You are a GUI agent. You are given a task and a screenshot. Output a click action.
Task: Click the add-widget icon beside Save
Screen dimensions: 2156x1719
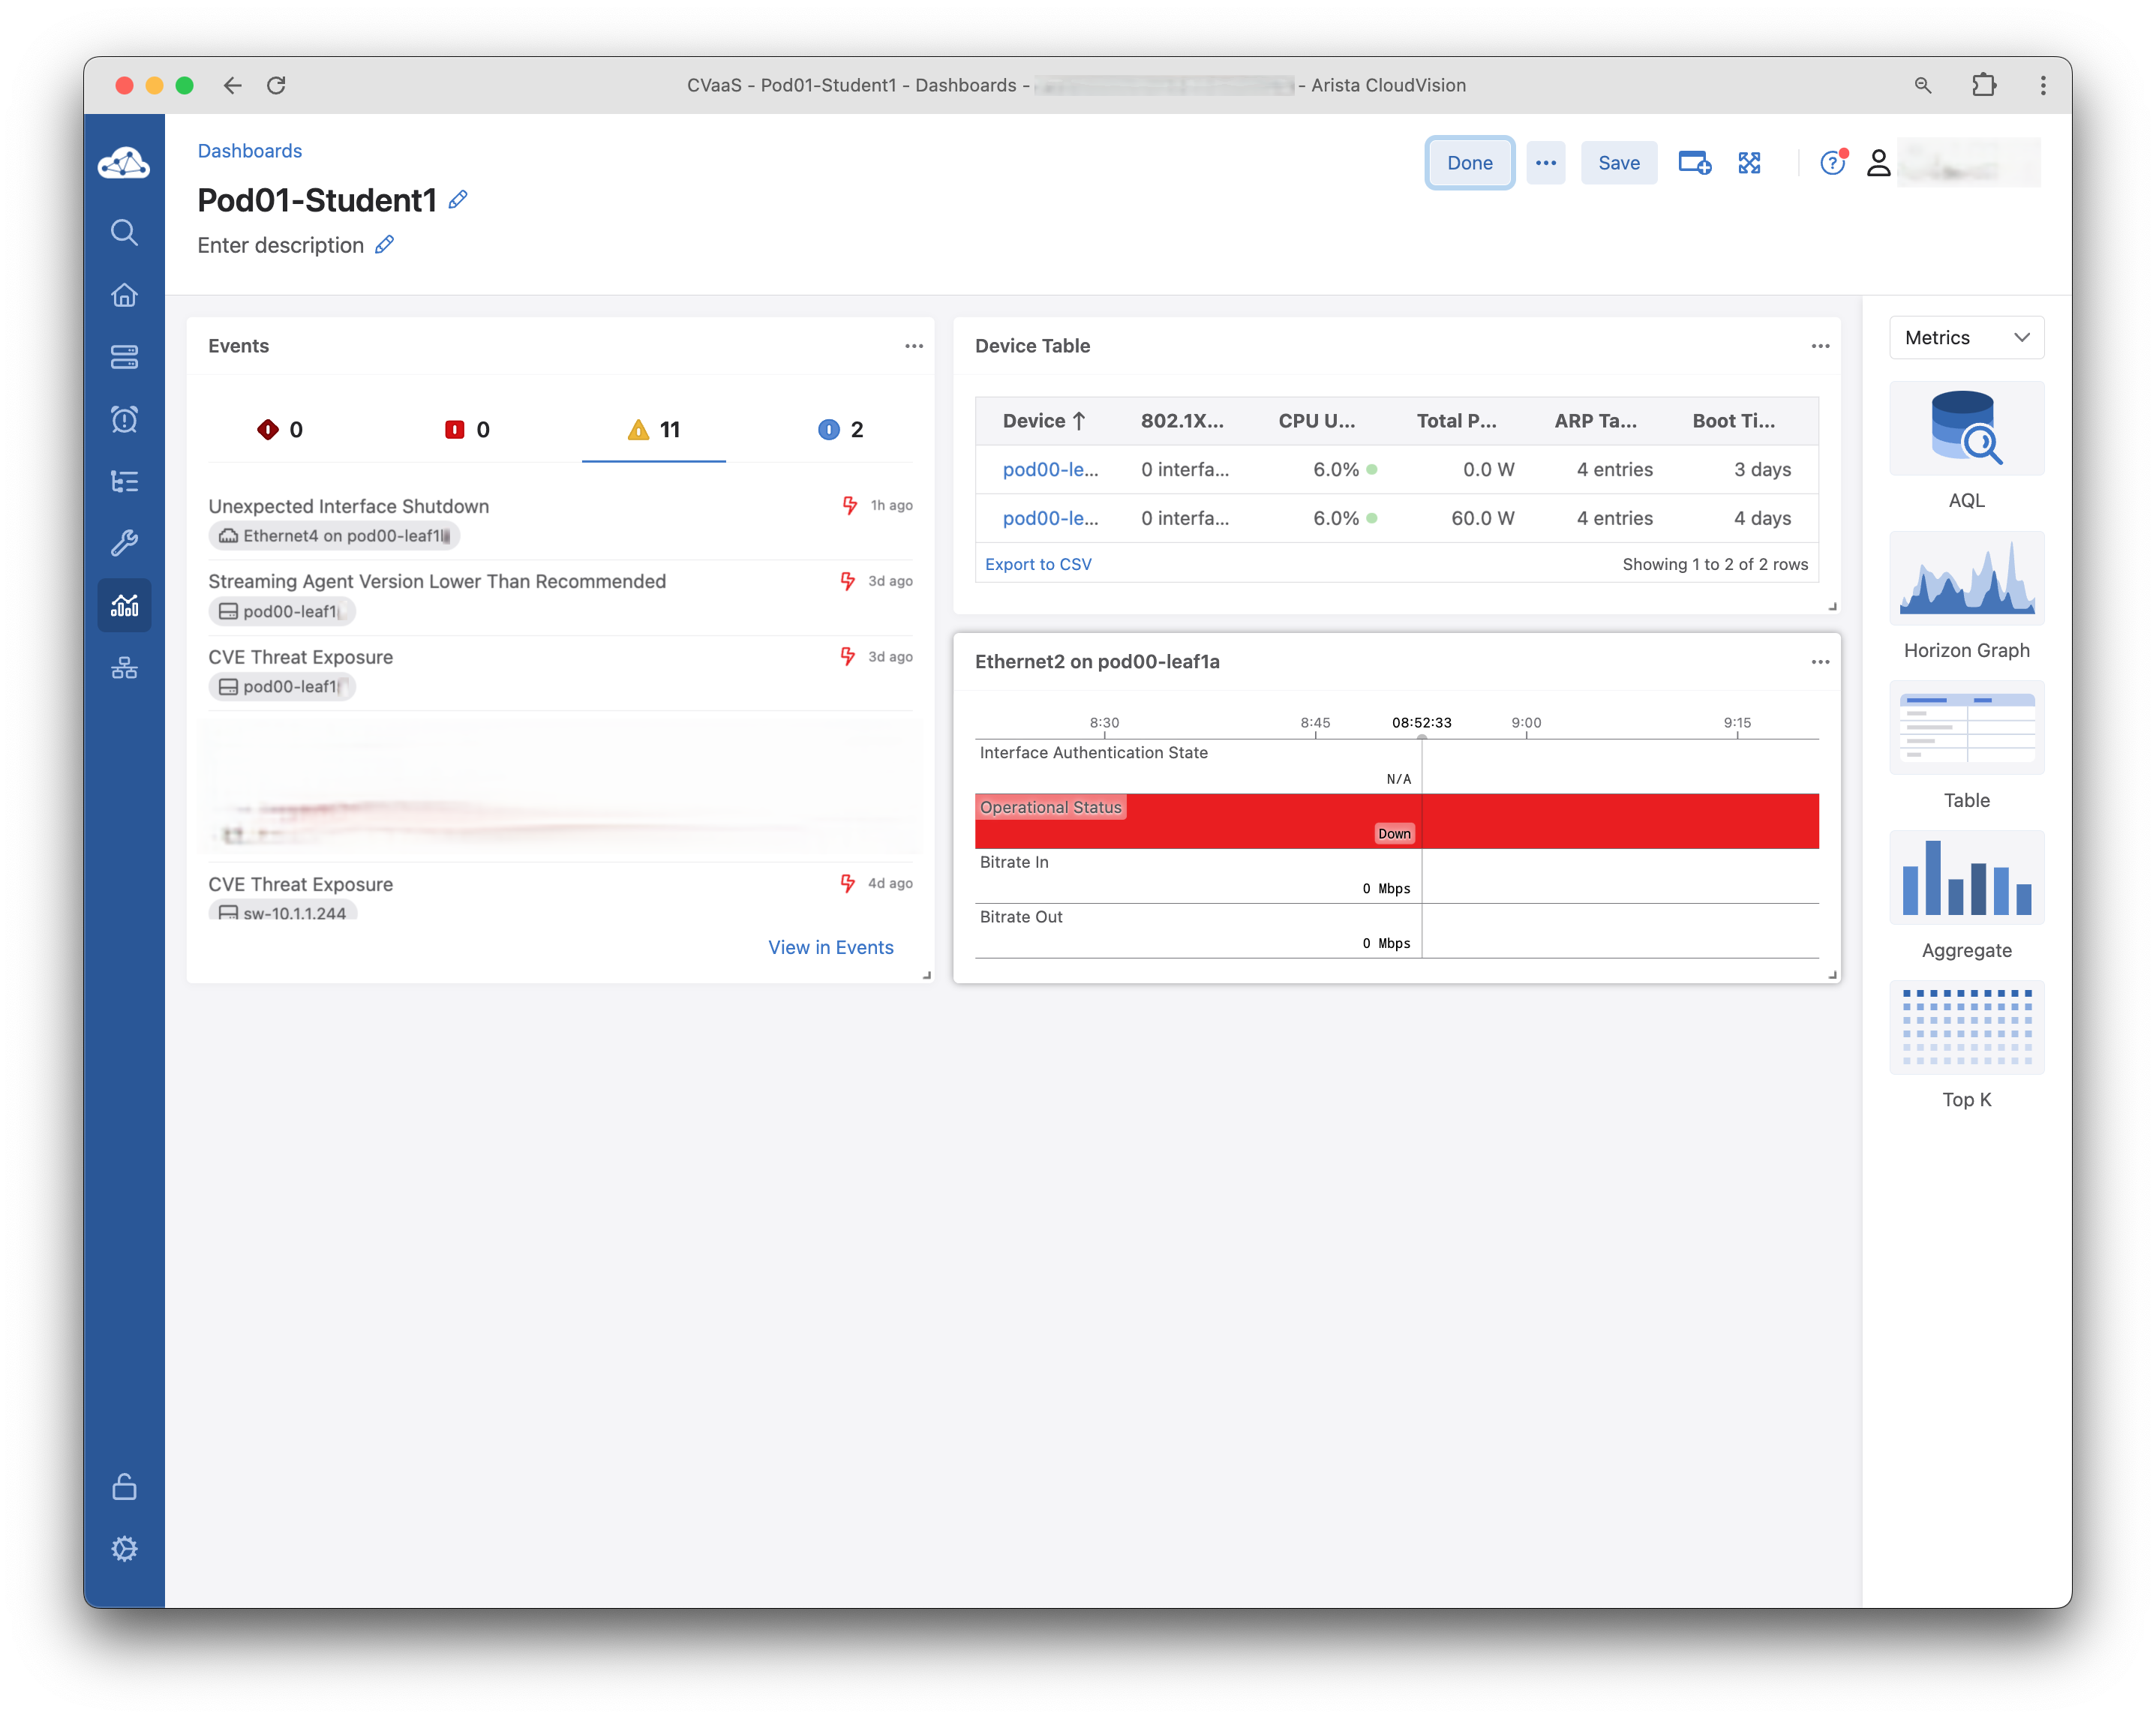pyautogui.click(x=1694, y=163)
